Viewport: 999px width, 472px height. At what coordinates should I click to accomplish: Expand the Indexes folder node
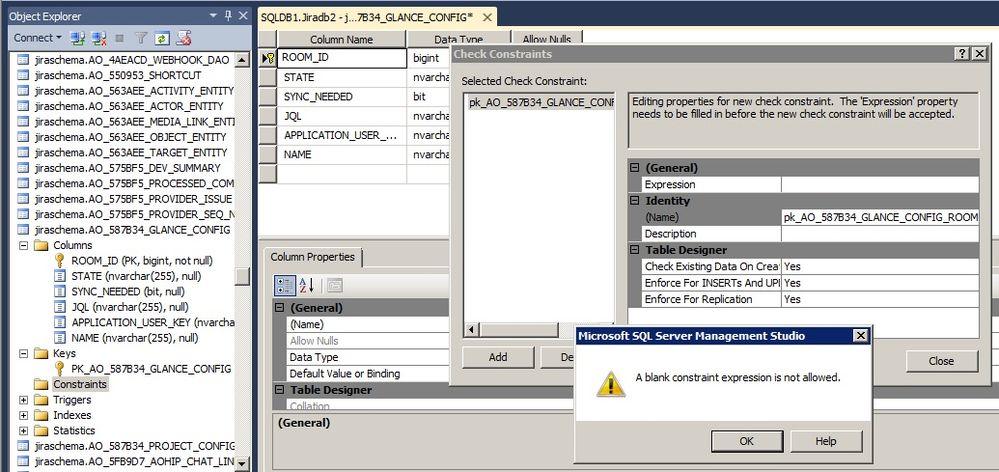click(24, 415)
